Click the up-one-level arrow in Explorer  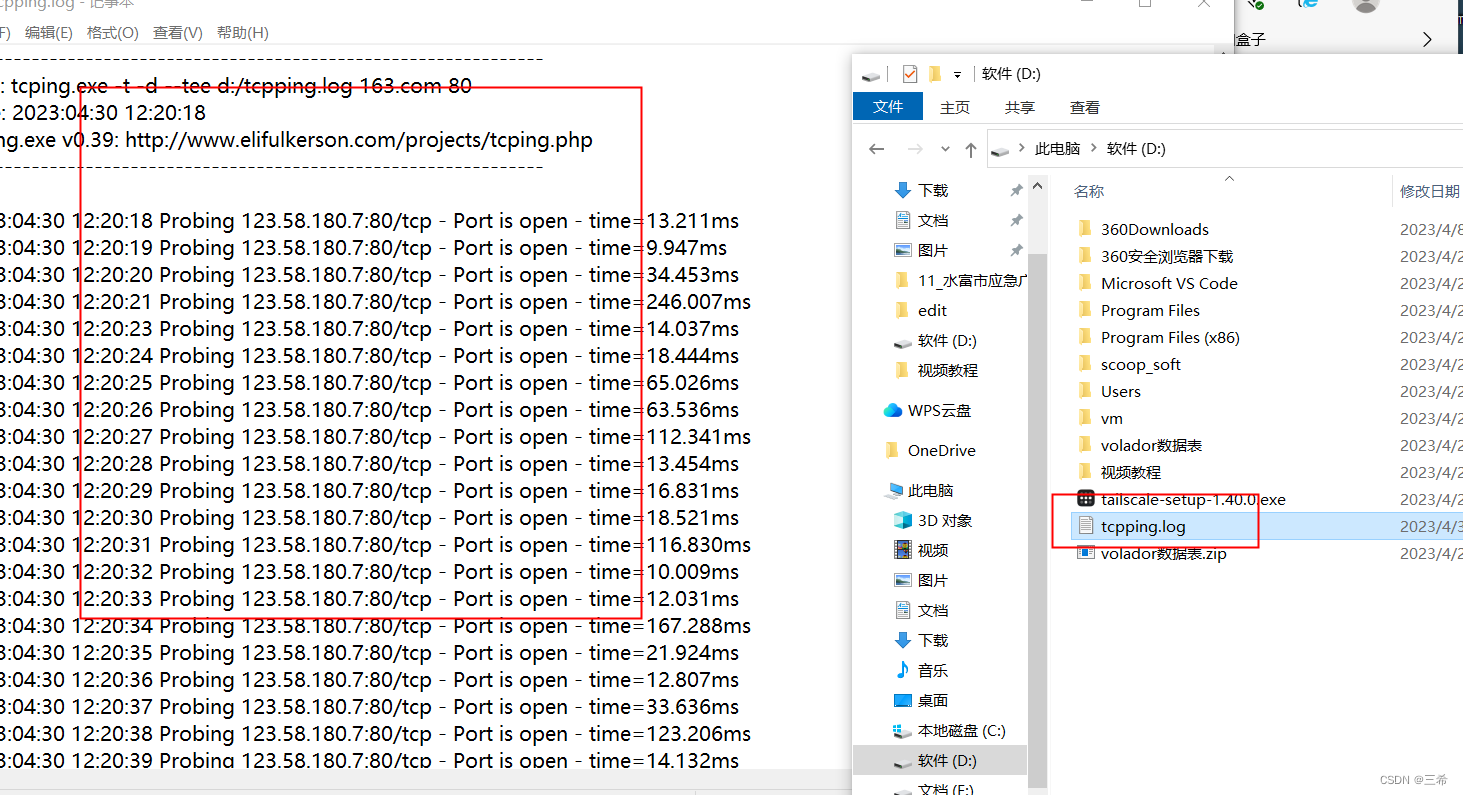point(970,149)
